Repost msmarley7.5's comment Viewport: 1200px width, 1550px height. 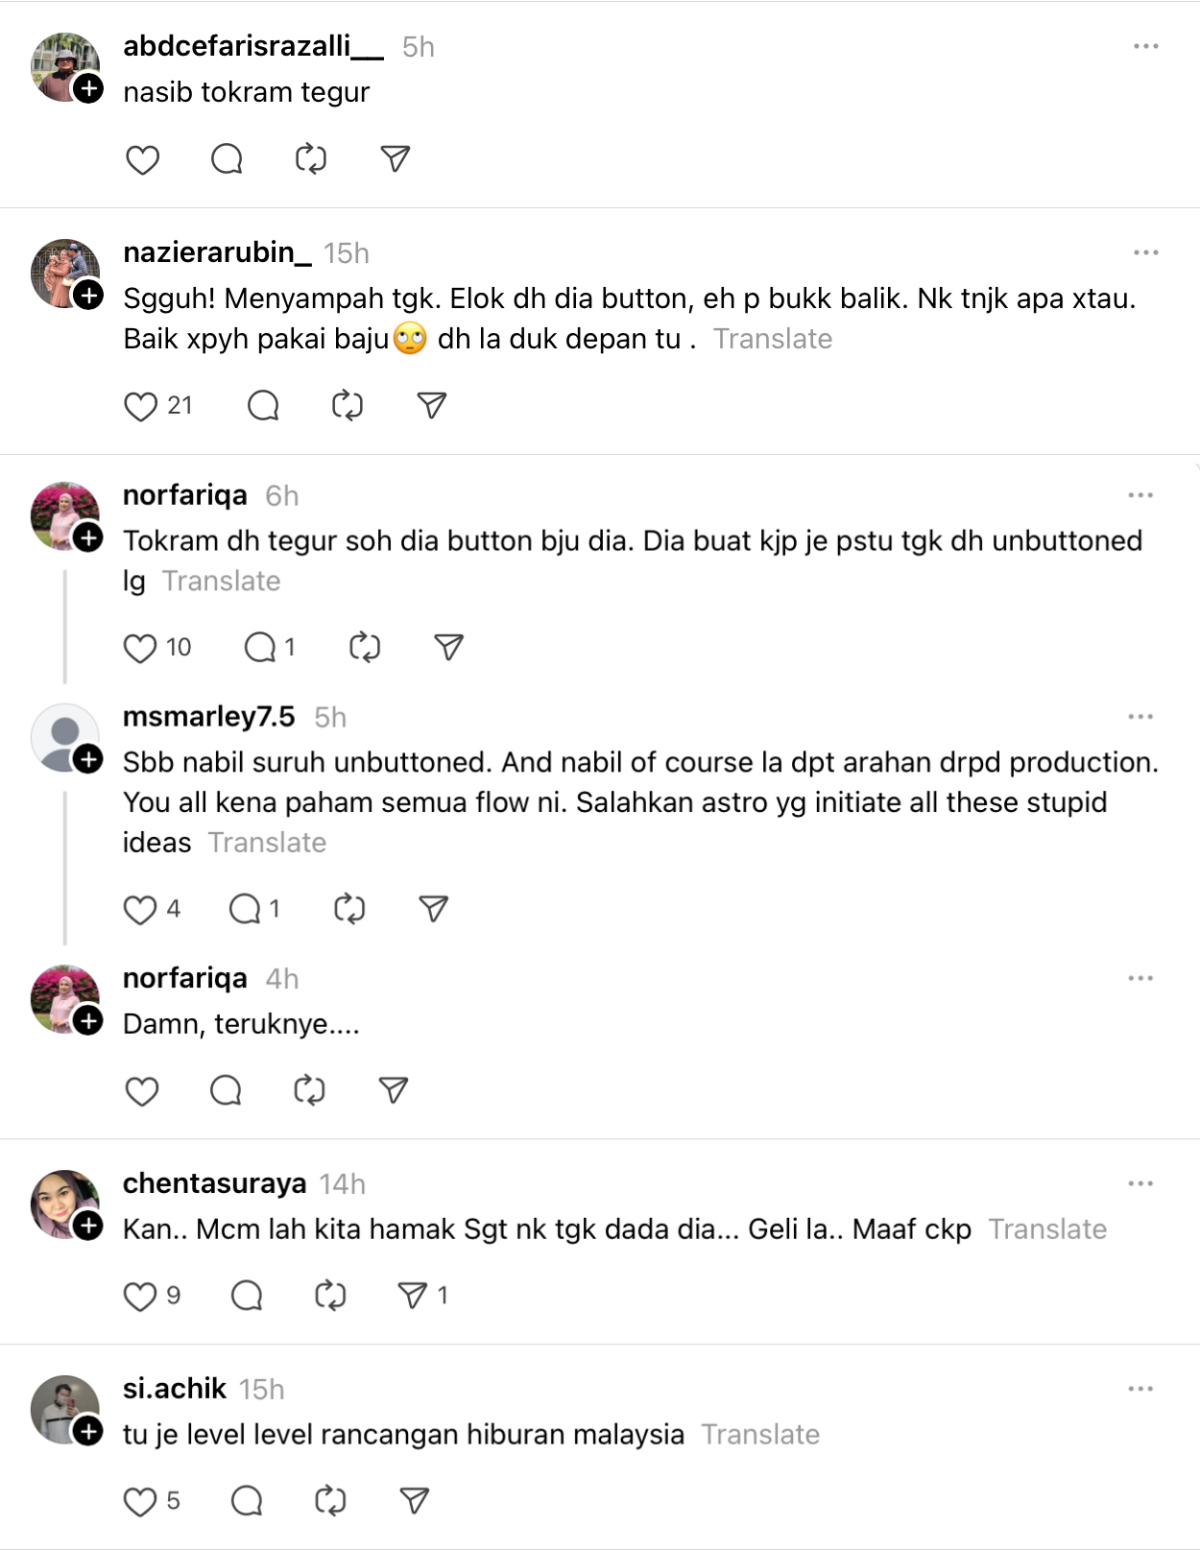pos(348,908)
